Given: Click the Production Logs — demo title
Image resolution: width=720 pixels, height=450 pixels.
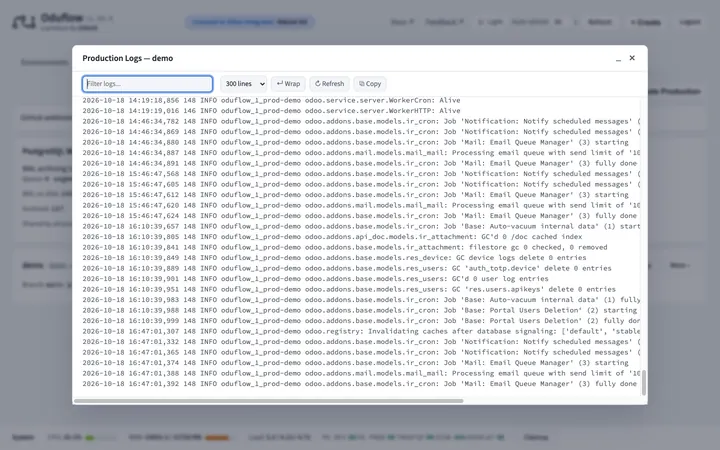Looking at the screenshot, I should coord(128,58).
